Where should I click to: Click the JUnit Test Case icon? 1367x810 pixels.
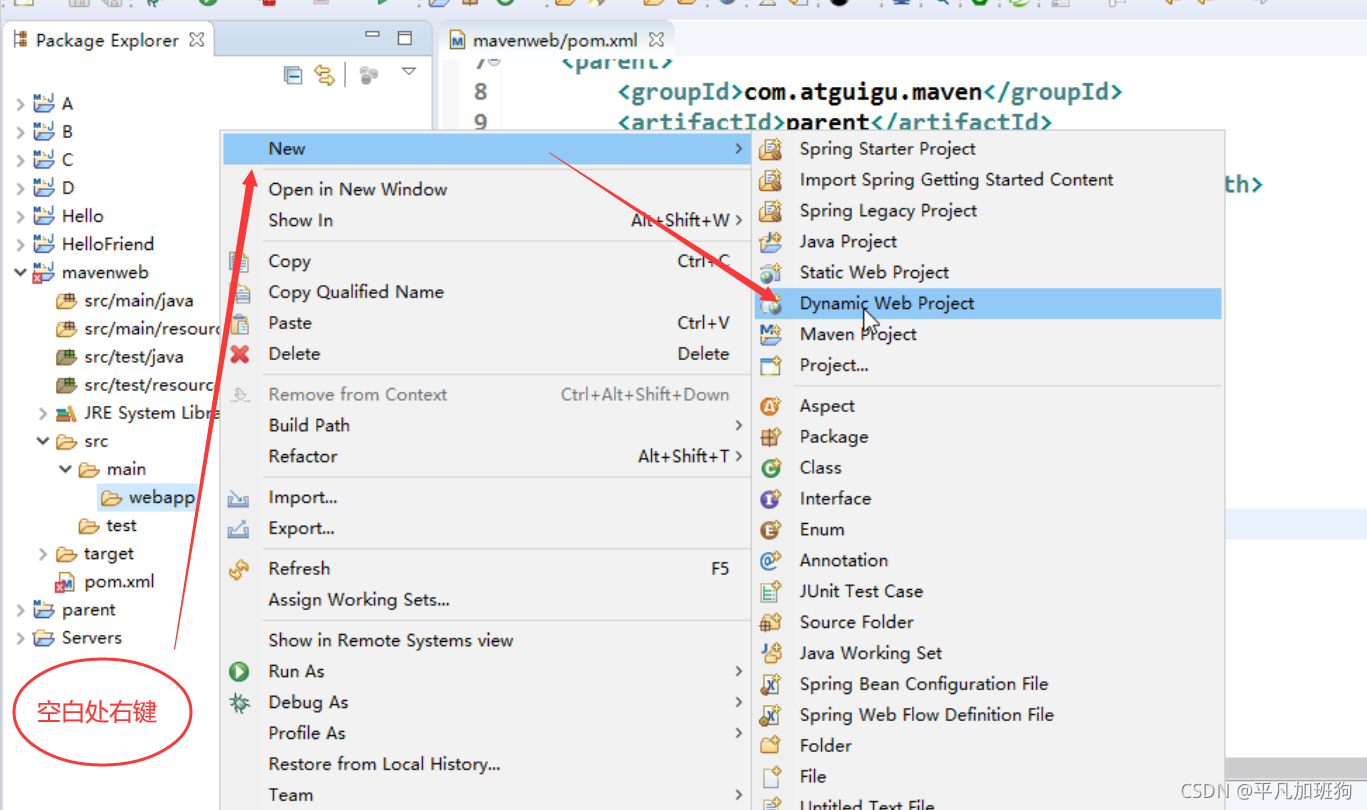click(770, 592)
